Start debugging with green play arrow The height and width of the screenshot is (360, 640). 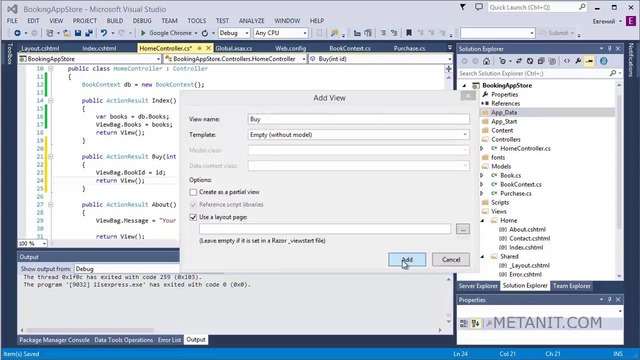click(x=143, y=33)
